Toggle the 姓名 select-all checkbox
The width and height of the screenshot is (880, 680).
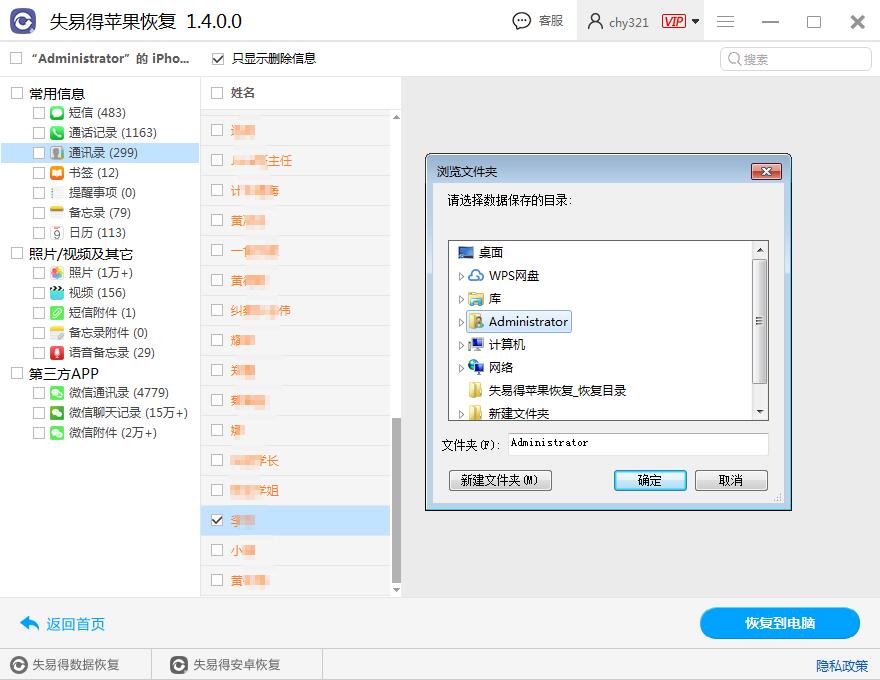217,93
